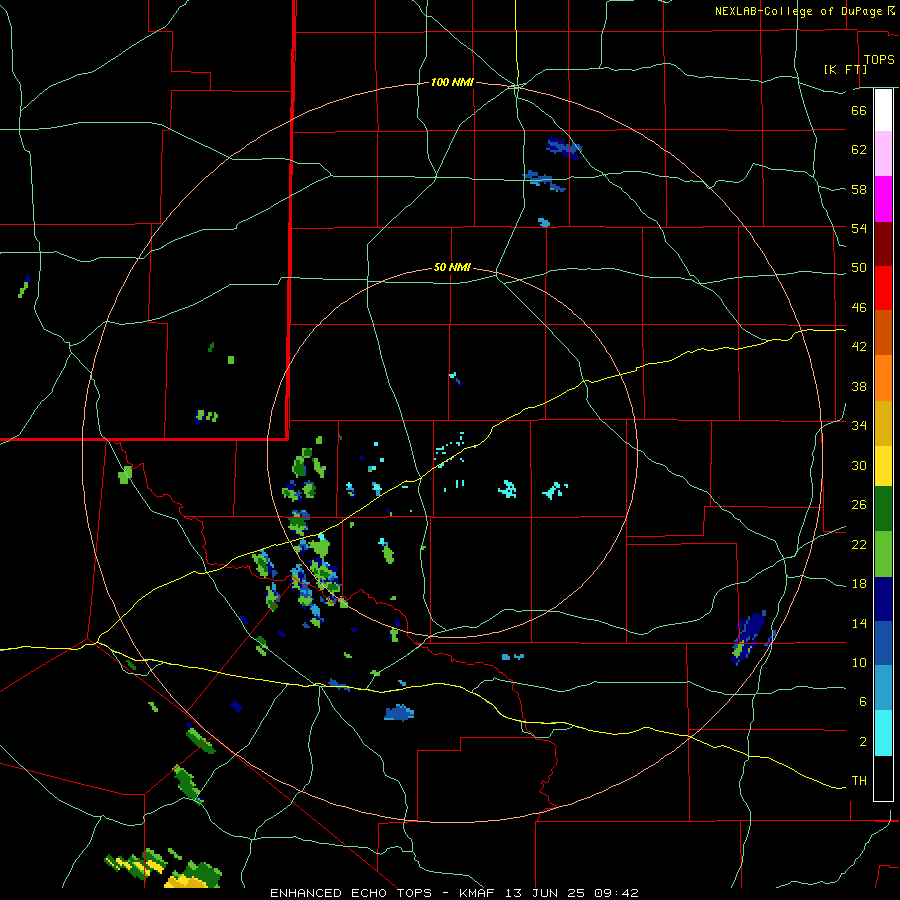Click the '42' legend value
Image resolution: width=900 pixels, height=900 pixels.
(x=859, y=347)
